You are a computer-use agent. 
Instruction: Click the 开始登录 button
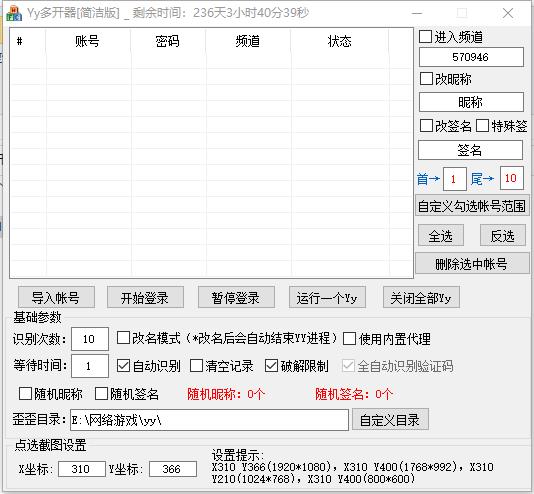(x=145, y=298)
